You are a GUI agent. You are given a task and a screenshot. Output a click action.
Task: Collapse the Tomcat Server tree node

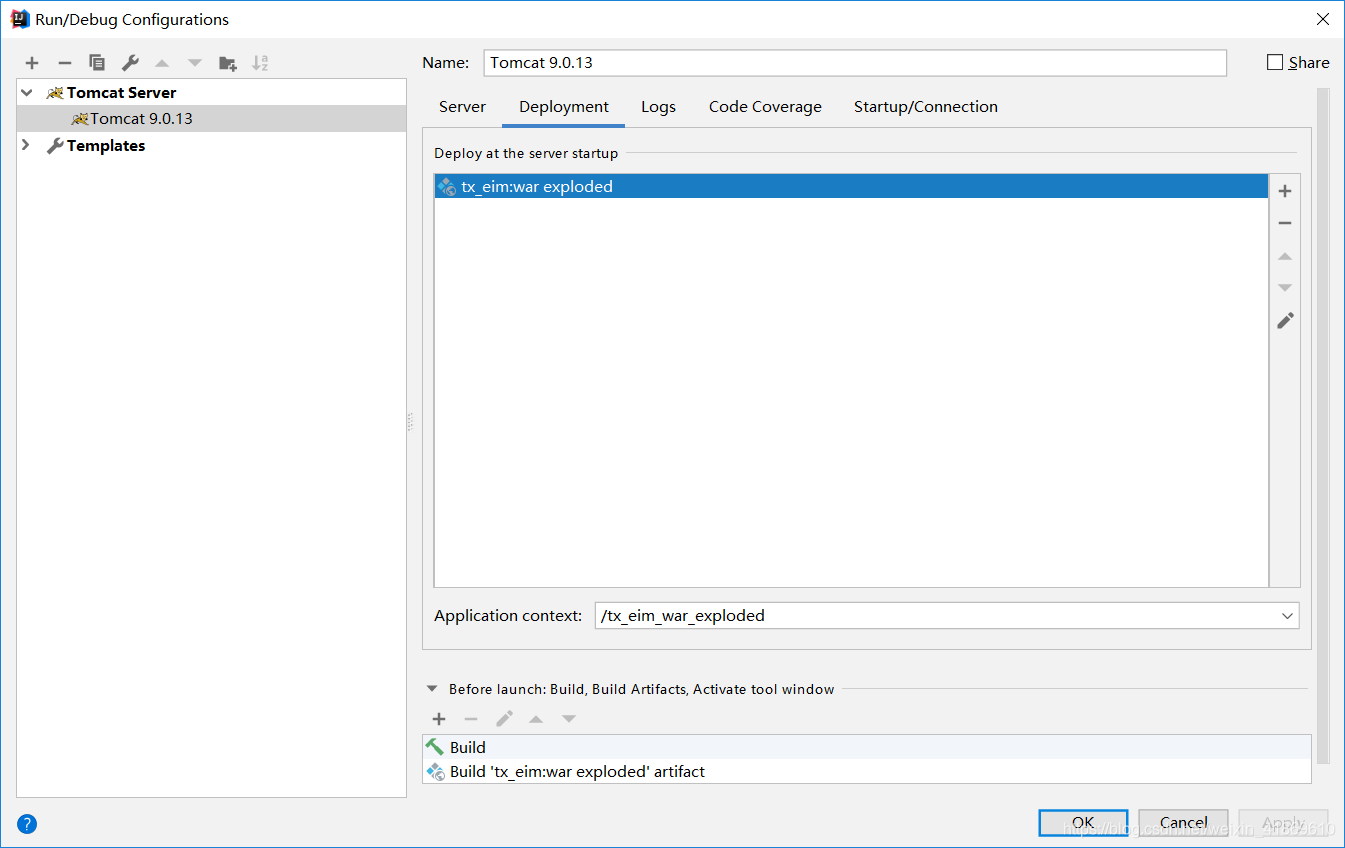[27, 92]
